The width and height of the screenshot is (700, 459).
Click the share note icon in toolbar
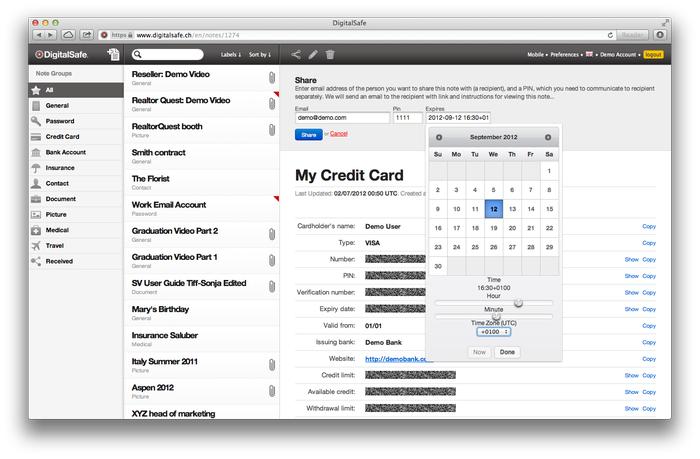296,55
